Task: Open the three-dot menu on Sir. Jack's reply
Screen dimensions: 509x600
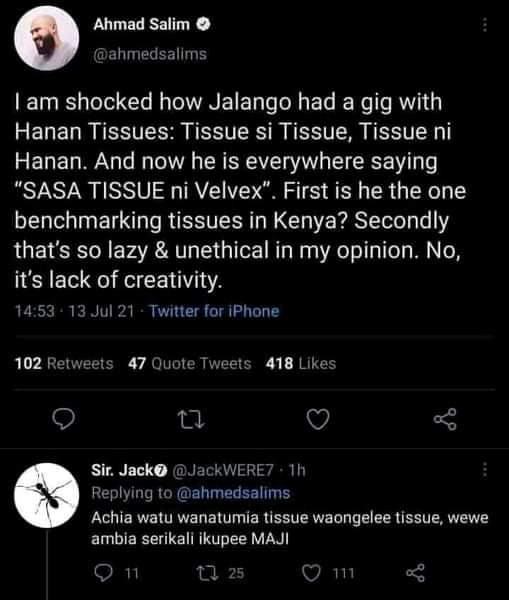Action: [x=485, y=470]
